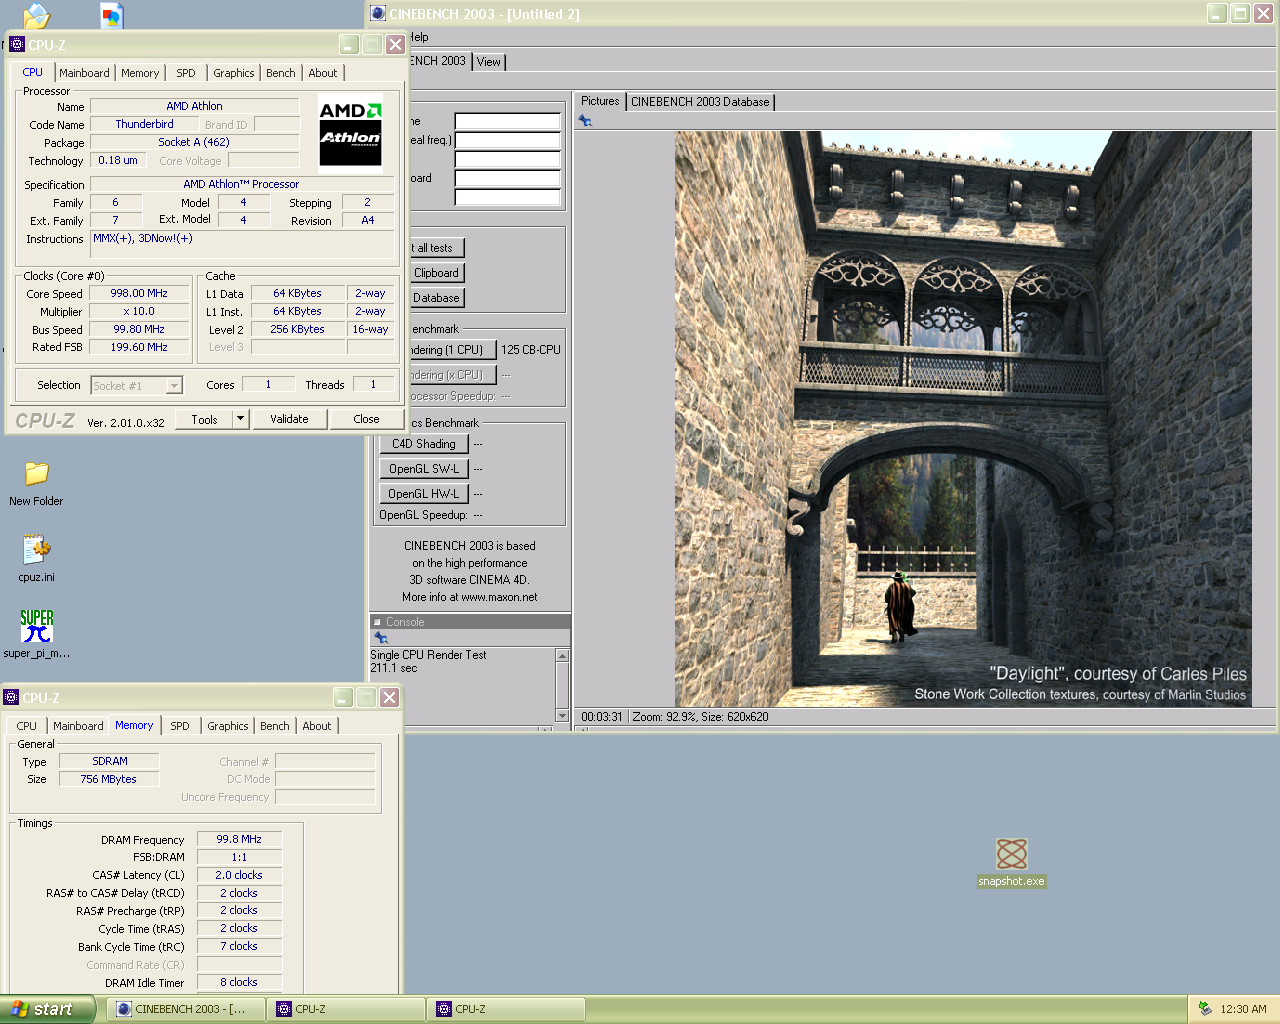
Task: Open About tab in bottom CPU-Z window
Action: click(317, 726)
